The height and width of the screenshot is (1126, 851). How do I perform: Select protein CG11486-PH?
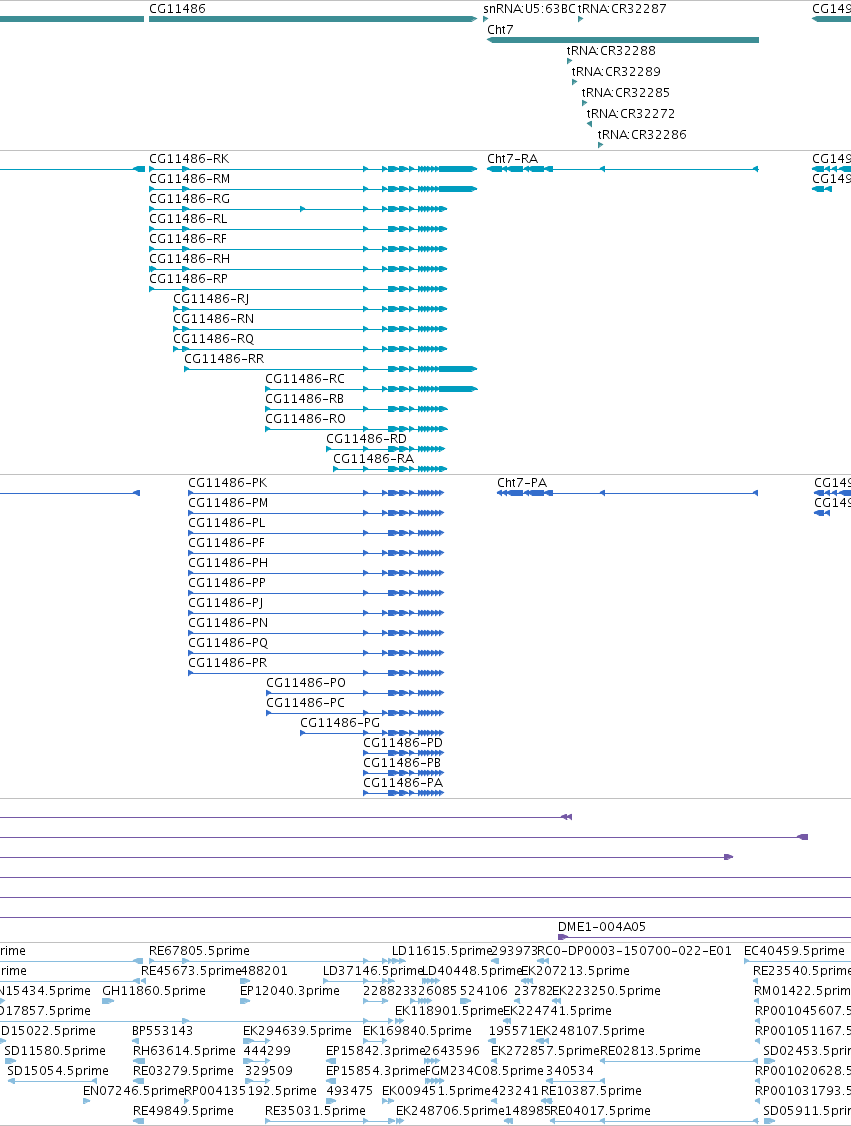click(x=228, y=563)
